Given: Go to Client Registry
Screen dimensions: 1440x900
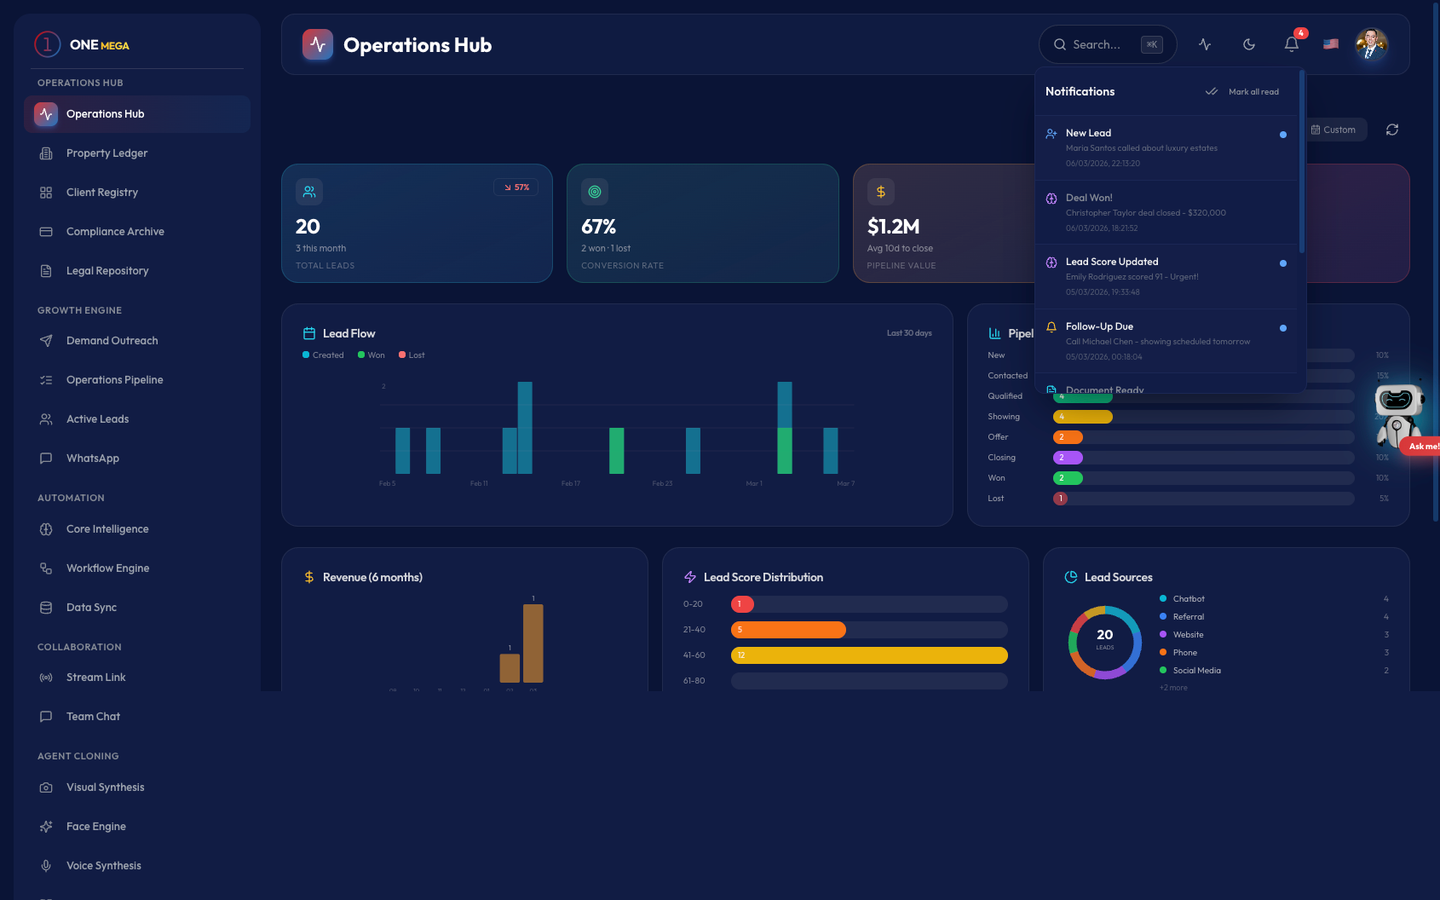Looking at the screenshot, I should pos(137,192).
